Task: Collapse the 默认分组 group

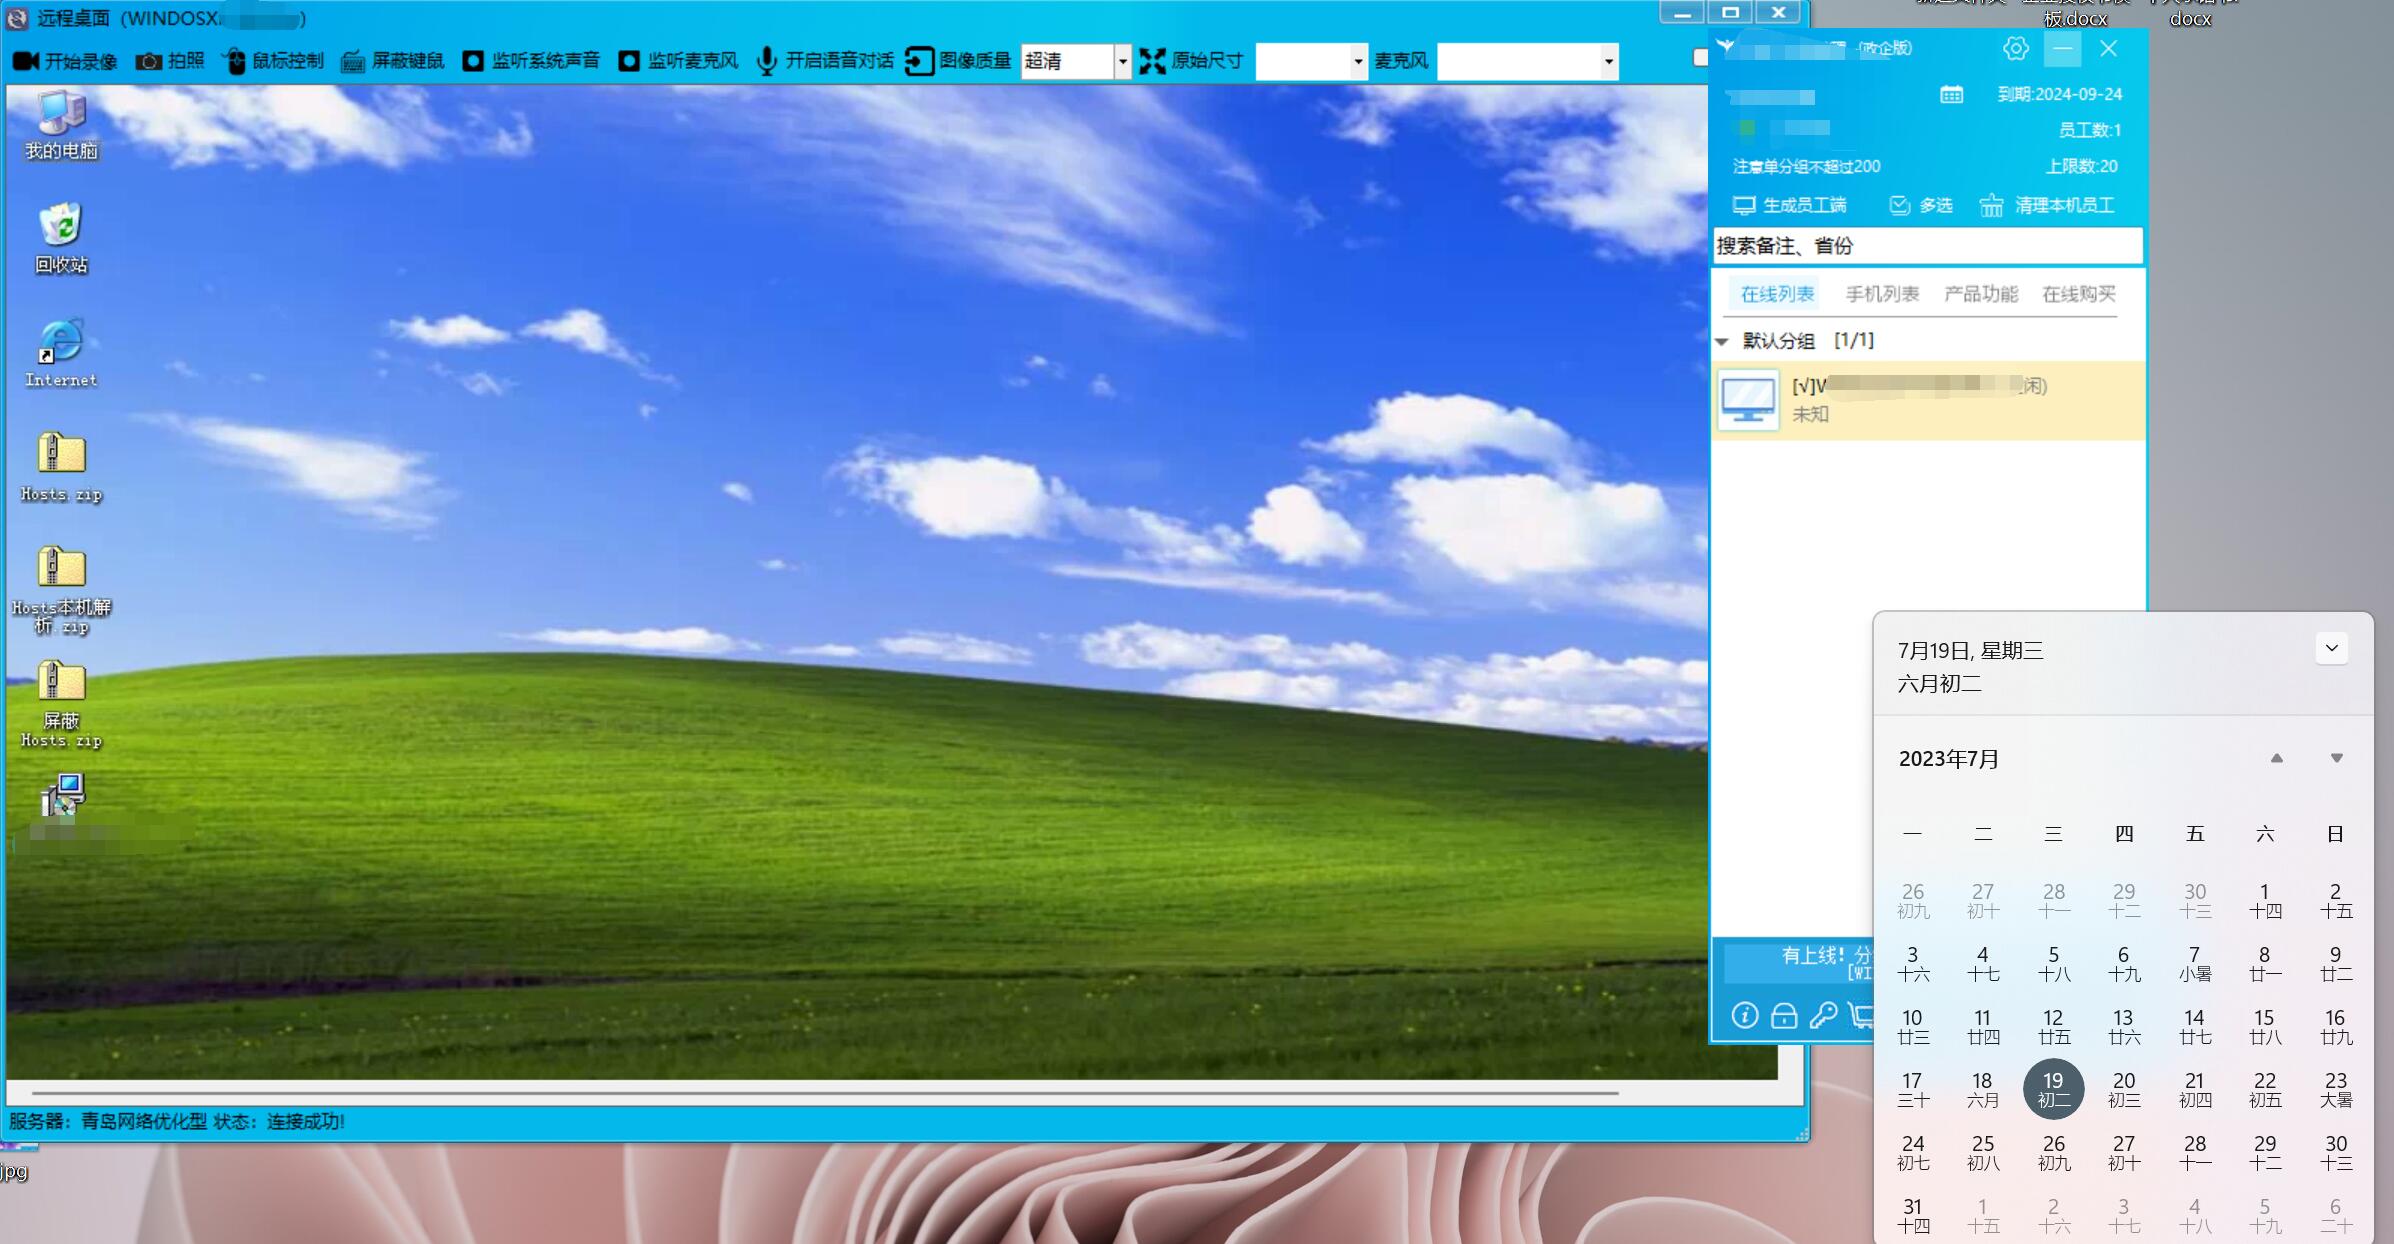Action: point(1722,341)
